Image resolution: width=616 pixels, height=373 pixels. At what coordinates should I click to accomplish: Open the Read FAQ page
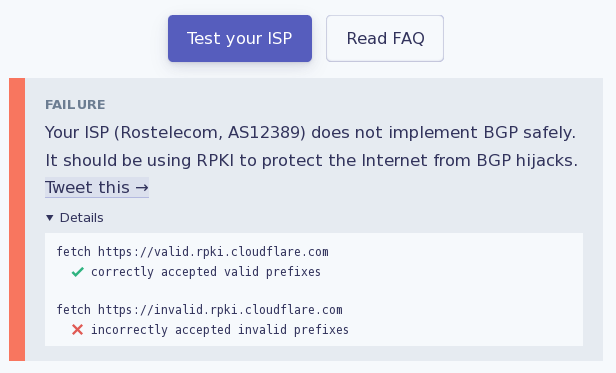[x=385, y=39]
